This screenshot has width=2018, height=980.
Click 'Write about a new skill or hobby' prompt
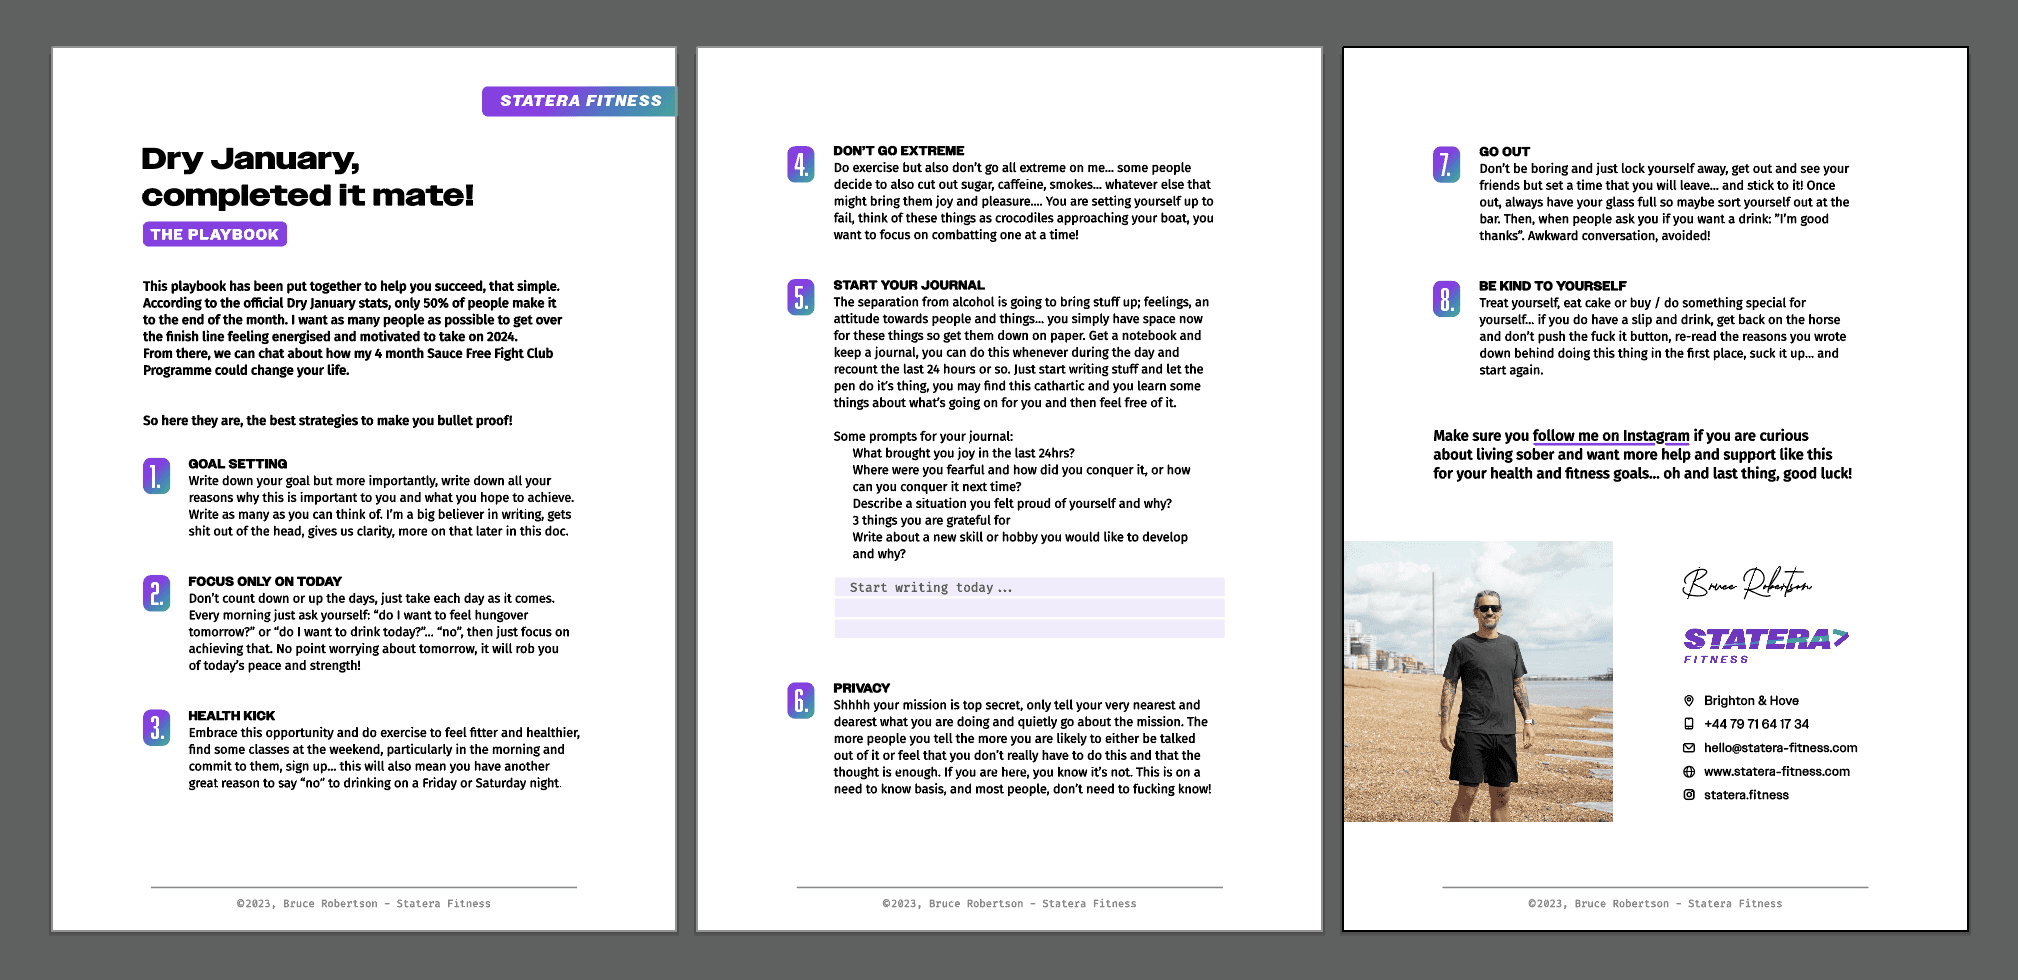(x=1020, y=545)
